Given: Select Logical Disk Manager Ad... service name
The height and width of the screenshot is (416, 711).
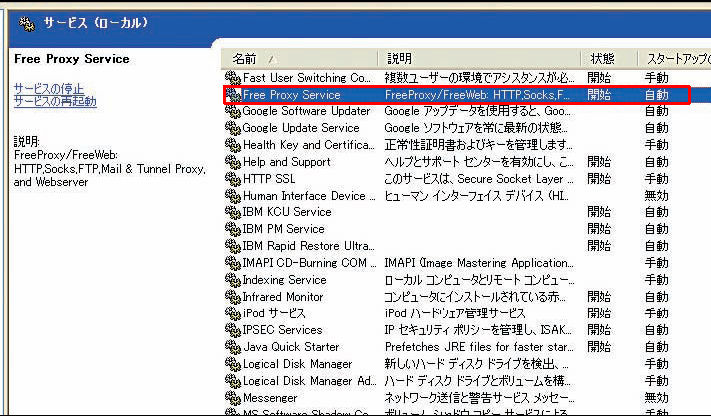Looking at the screenshot, I should 310,381.
